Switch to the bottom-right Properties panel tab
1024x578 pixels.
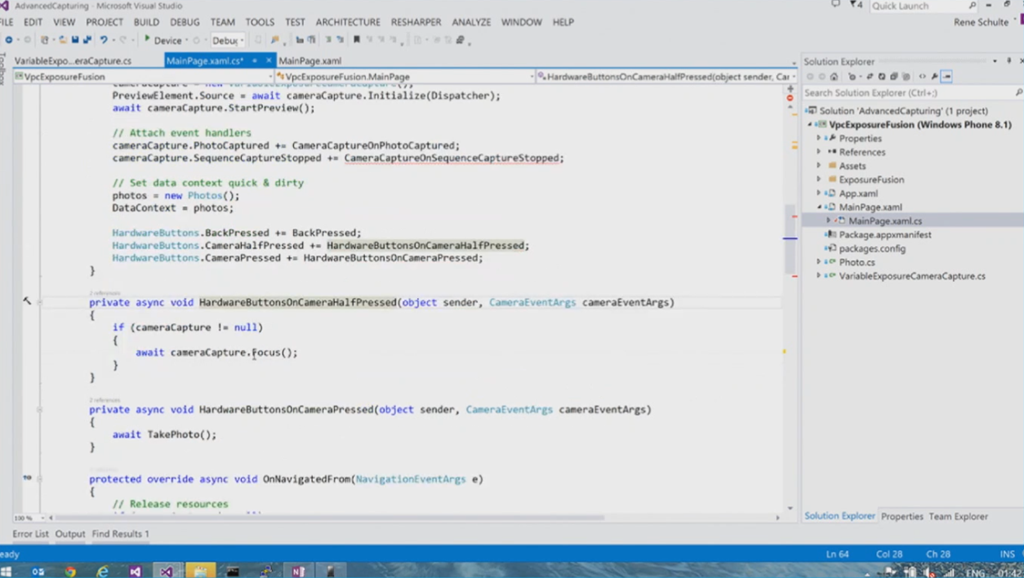tap(902, 517)
